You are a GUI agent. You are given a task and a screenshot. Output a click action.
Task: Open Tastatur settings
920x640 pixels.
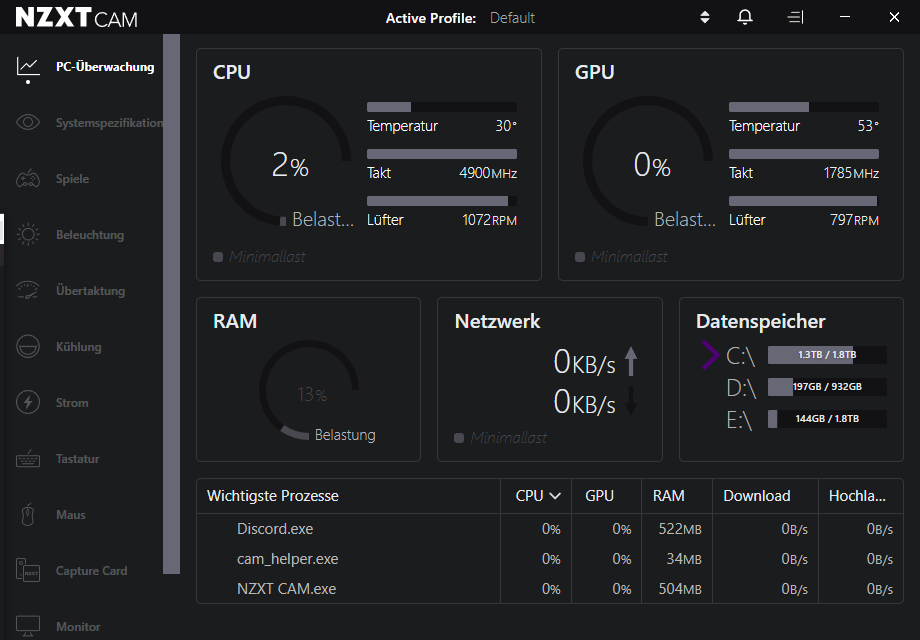(77, 459)
